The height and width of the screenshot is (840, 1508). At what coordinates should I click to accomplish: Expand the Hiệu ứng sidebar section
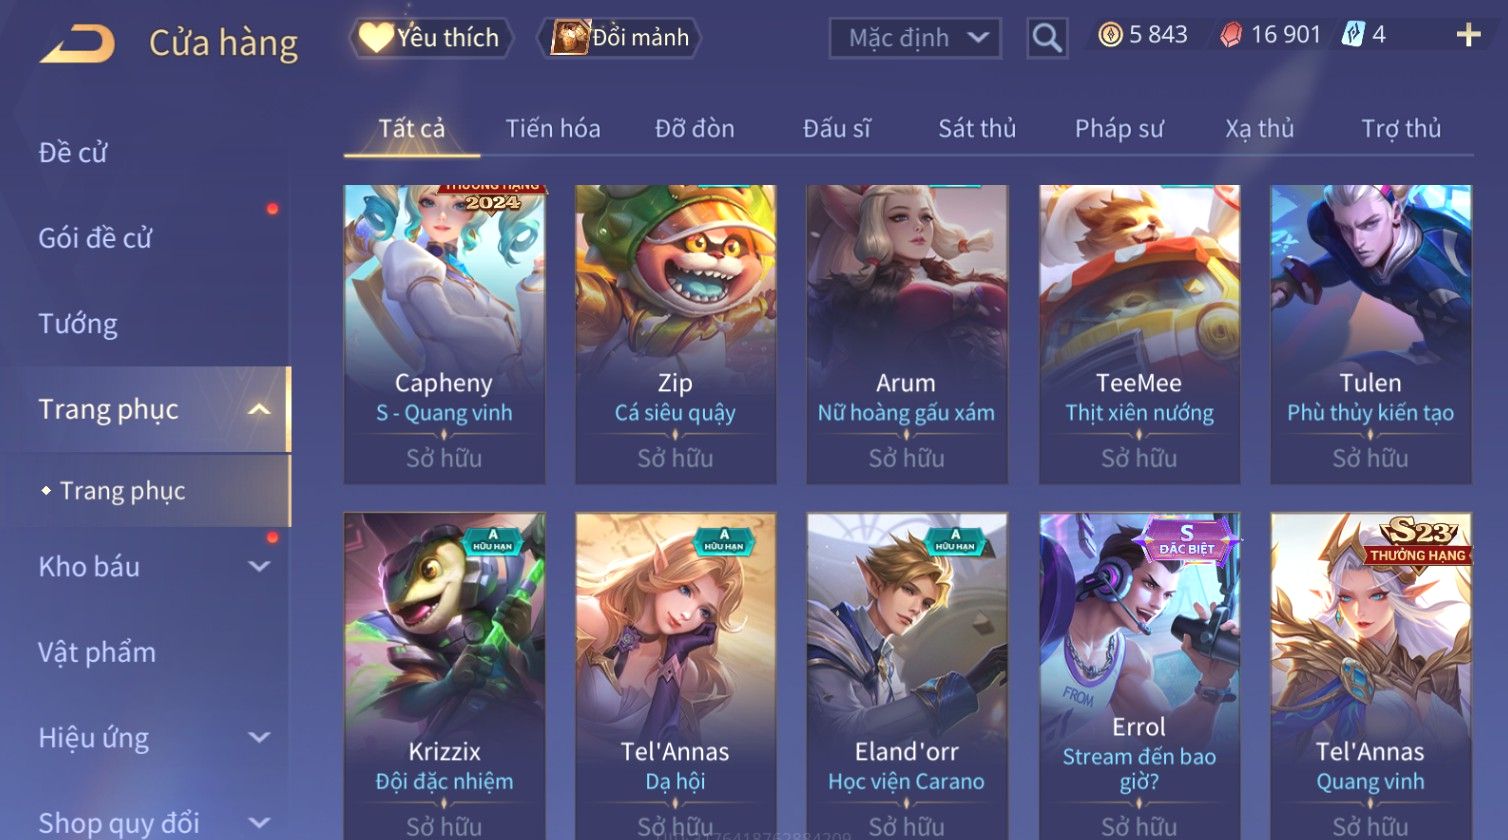click(x=259, y=738)
